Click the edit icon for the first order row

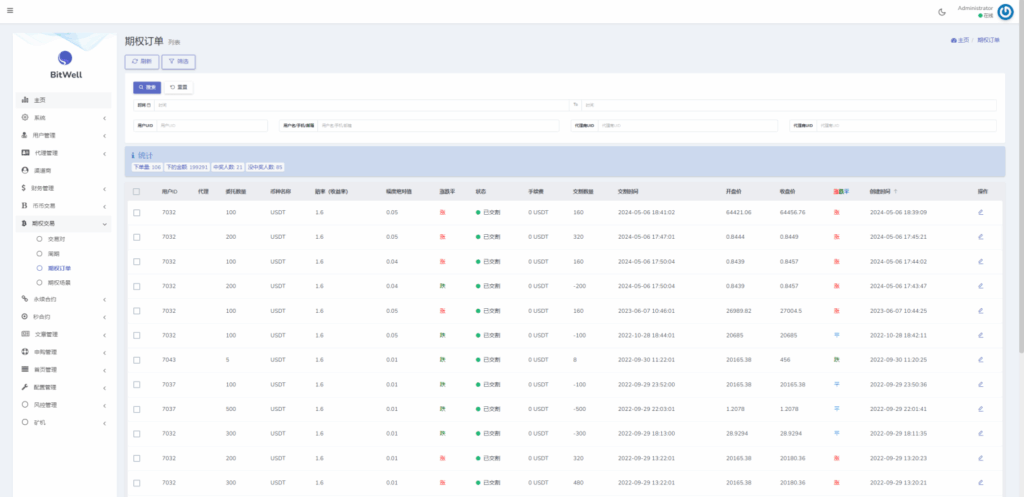point(980,212)
